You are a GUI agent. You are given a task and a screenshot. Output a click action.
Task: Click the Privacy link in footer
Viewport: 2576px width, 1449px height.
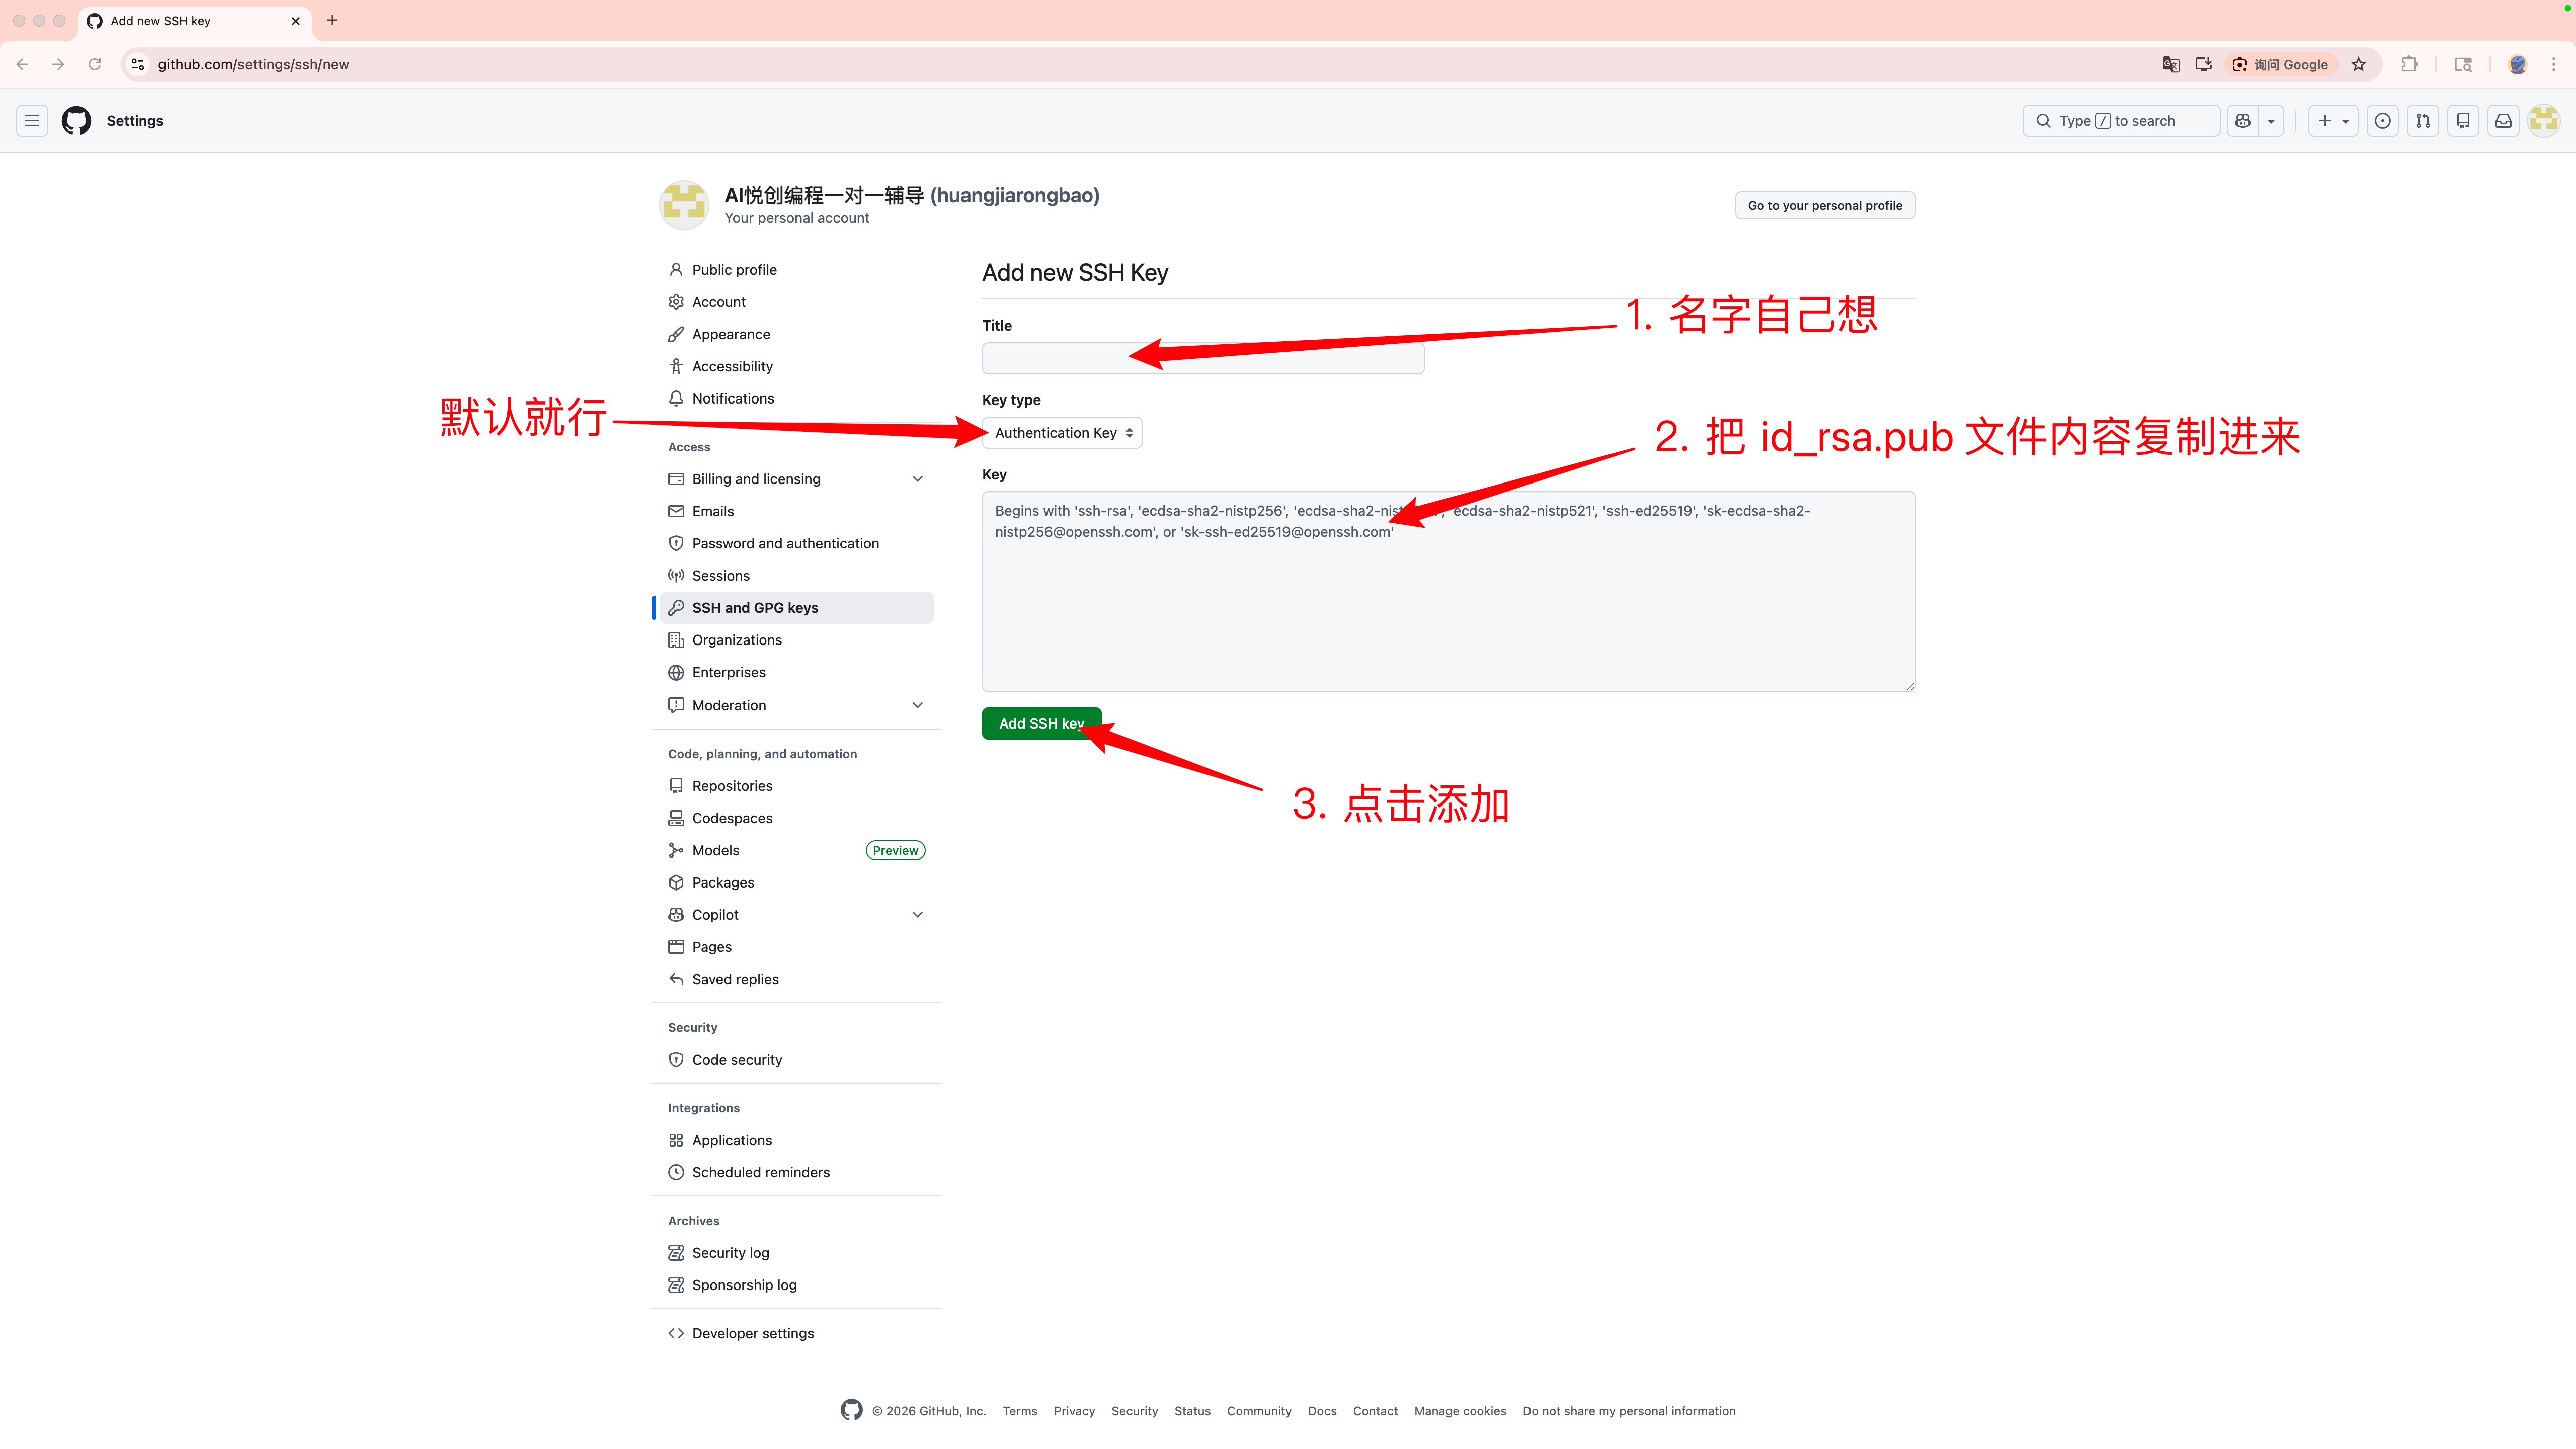point(1074,1411)
